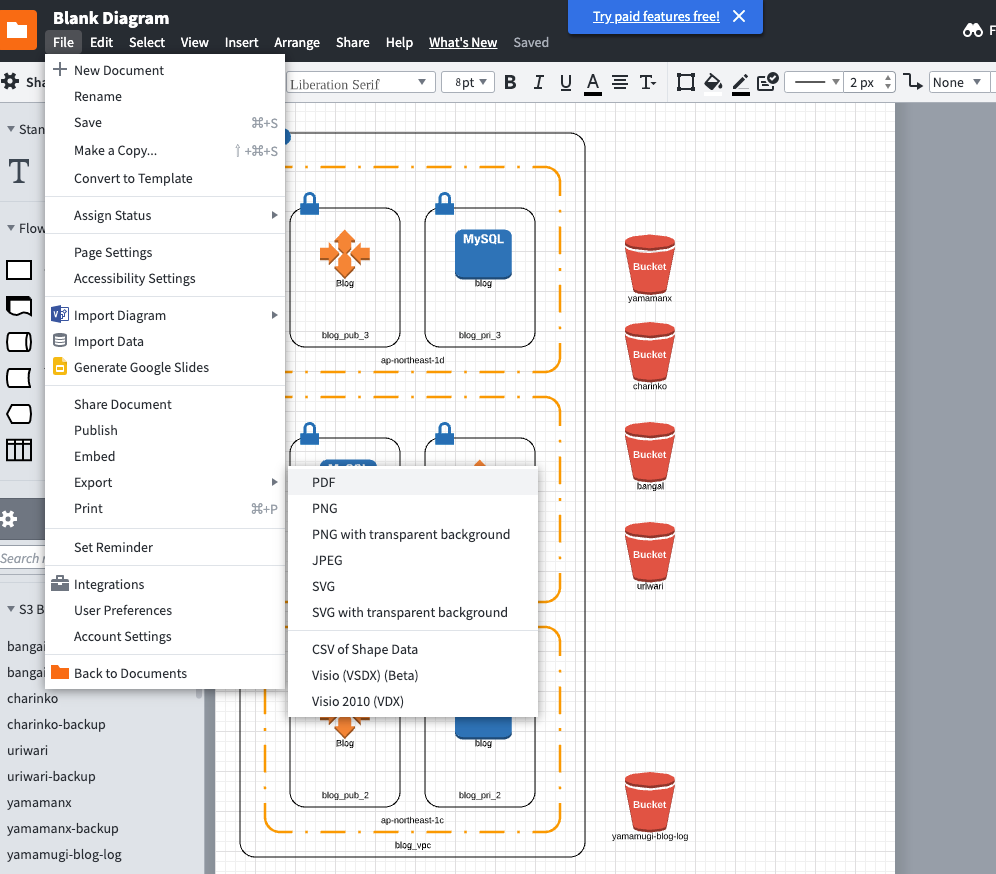Click the shape border style icon
996x874 pixels.
[x=685, y=83]
